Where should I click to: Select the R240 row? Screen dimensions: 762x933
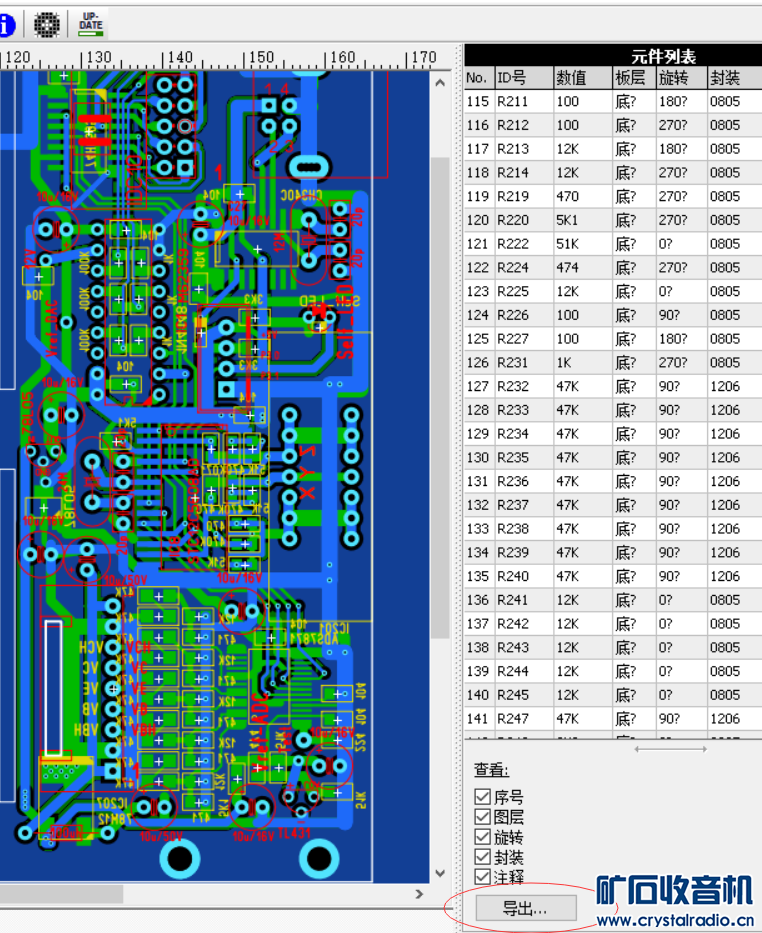pos(613,577)
